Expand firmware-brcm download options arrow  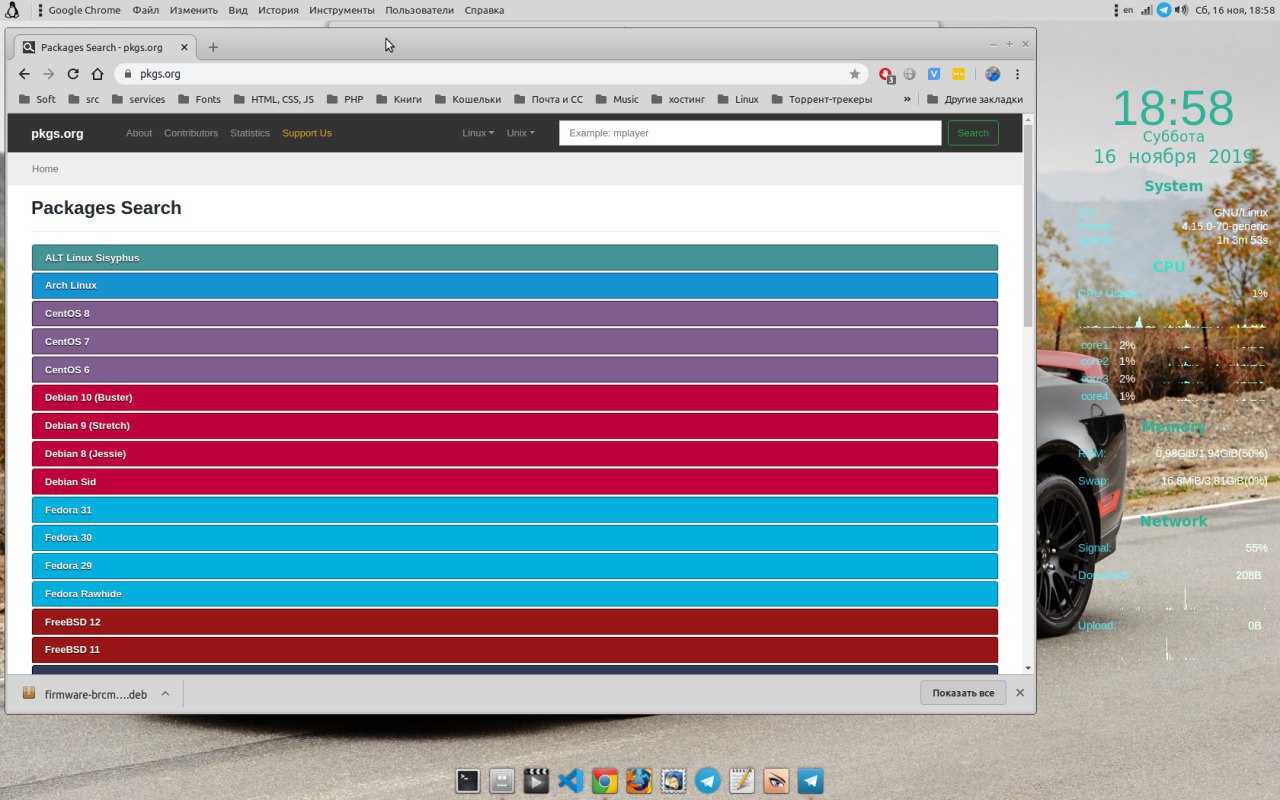[165, 694]
